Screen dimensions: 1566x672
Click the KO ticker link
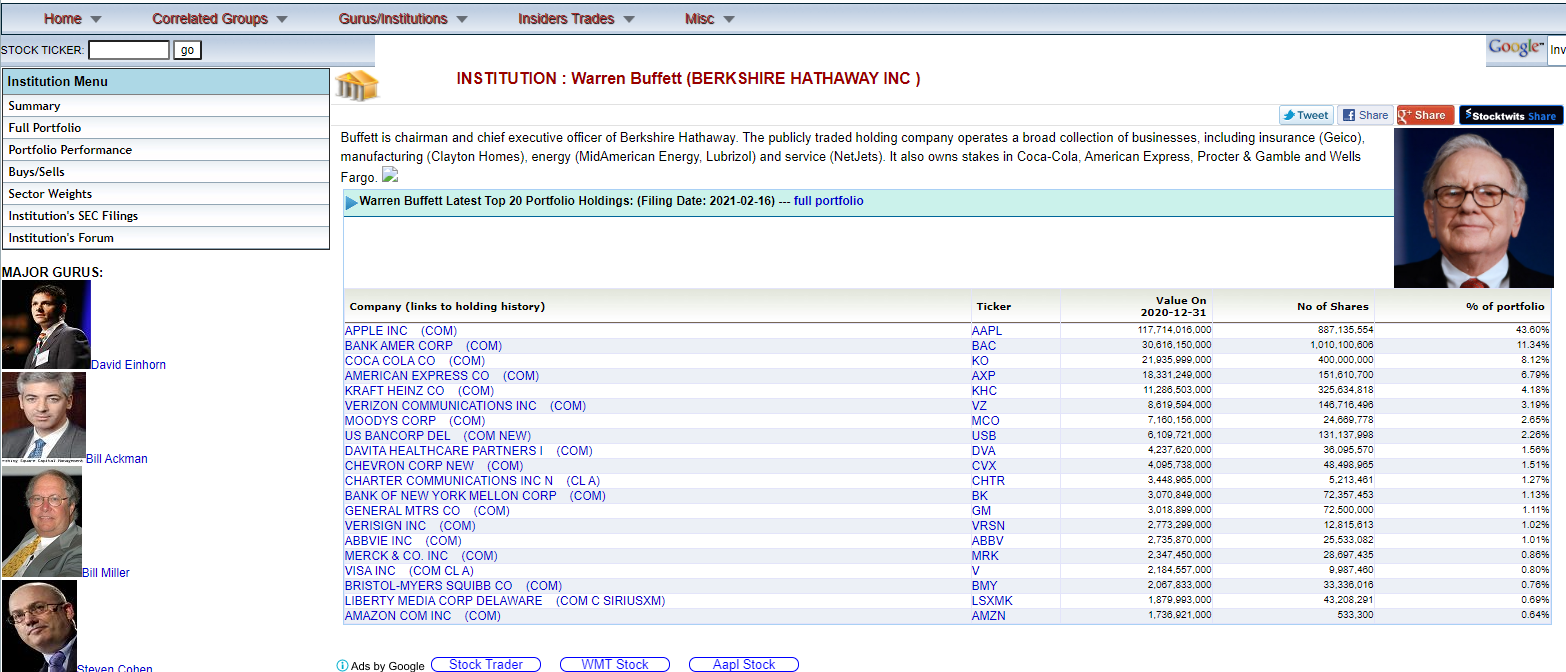[980, 361]
